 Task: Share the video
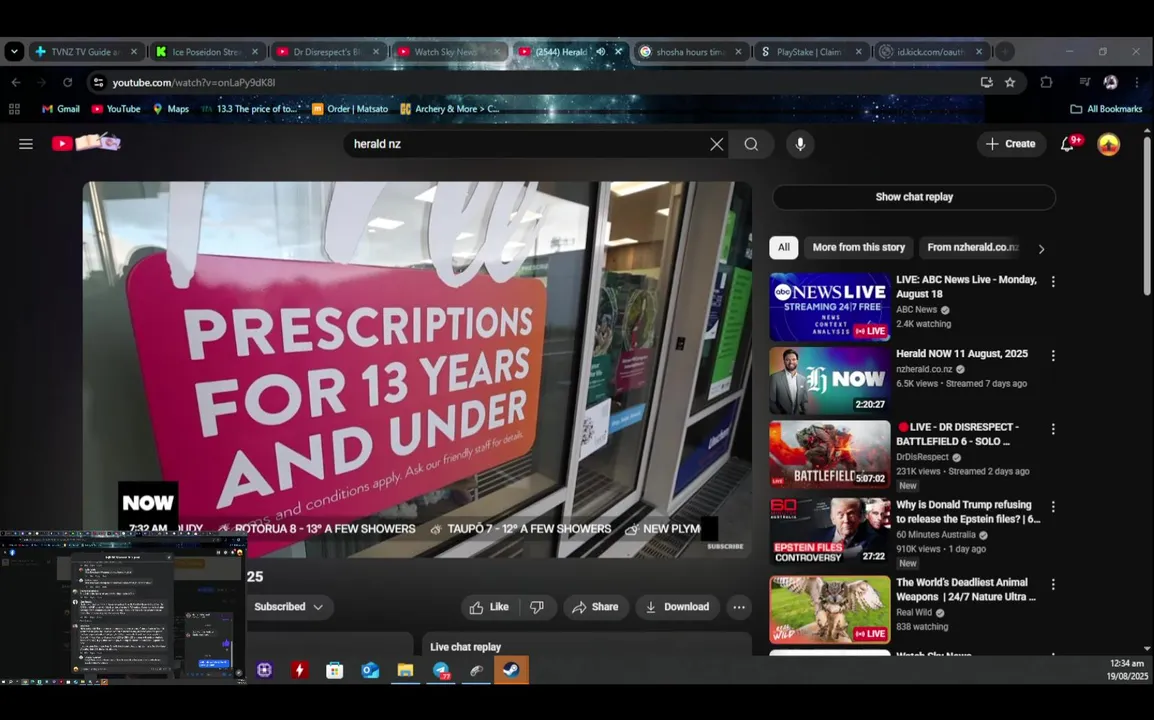[x=595, y=607]
